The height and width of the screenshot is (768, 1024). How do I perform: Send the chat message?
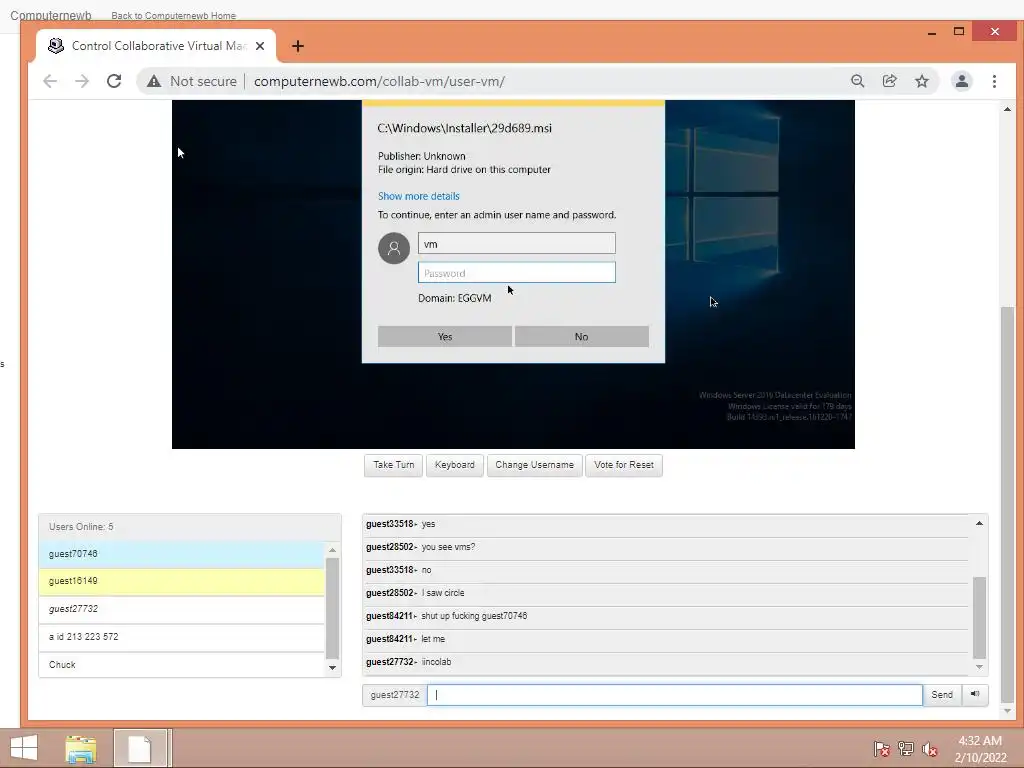click(x=942, y=695)
